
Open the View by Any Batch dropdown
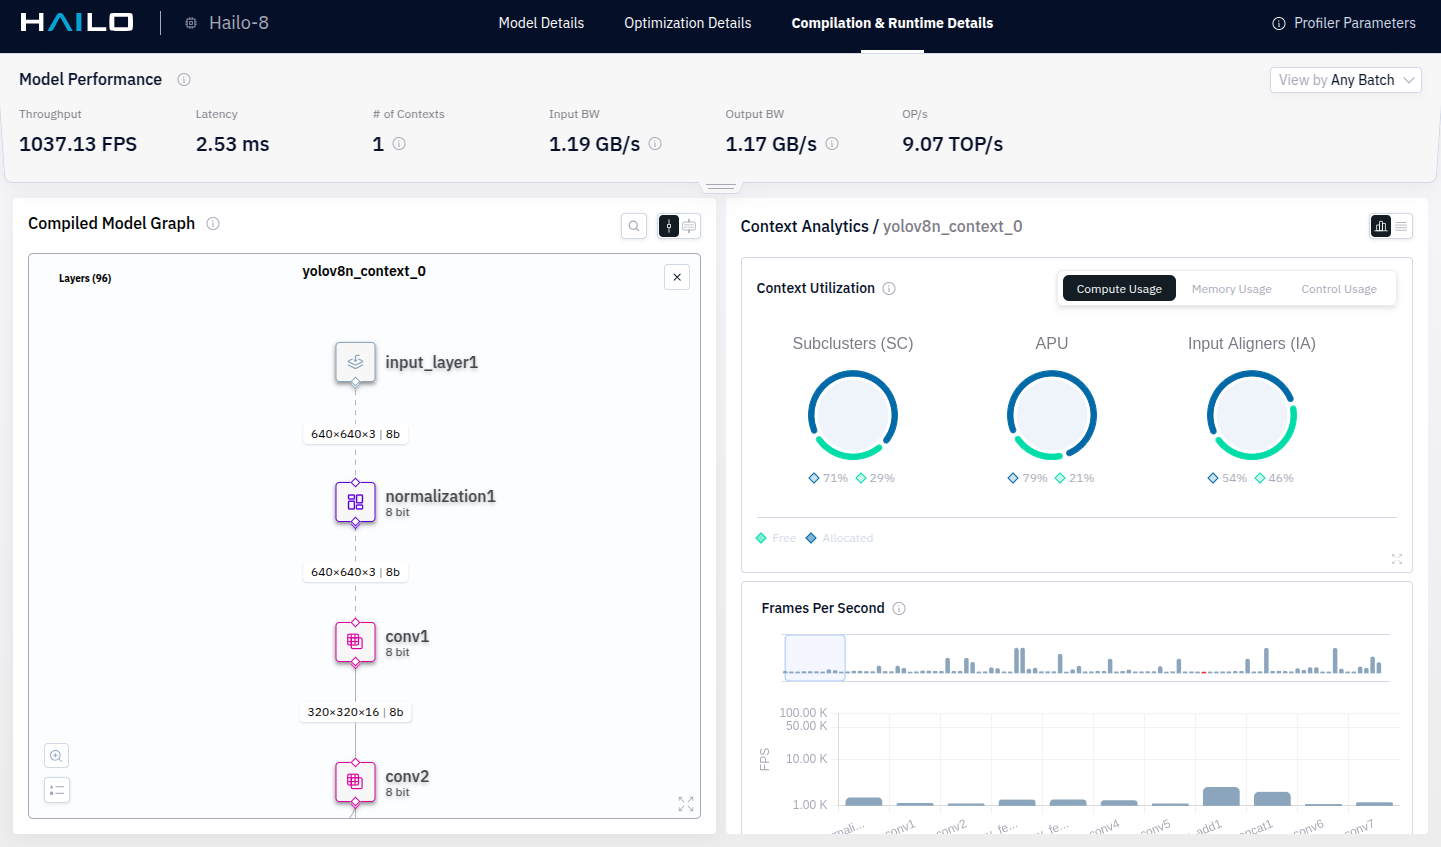[1345, 80]
